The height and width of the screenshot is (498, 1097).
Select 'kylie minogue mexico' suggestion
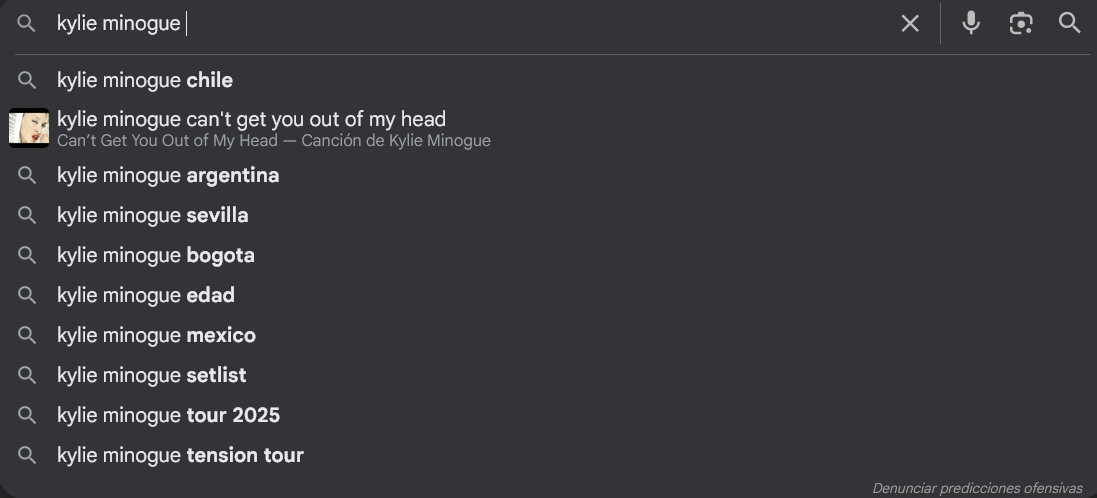coord(548,335)
